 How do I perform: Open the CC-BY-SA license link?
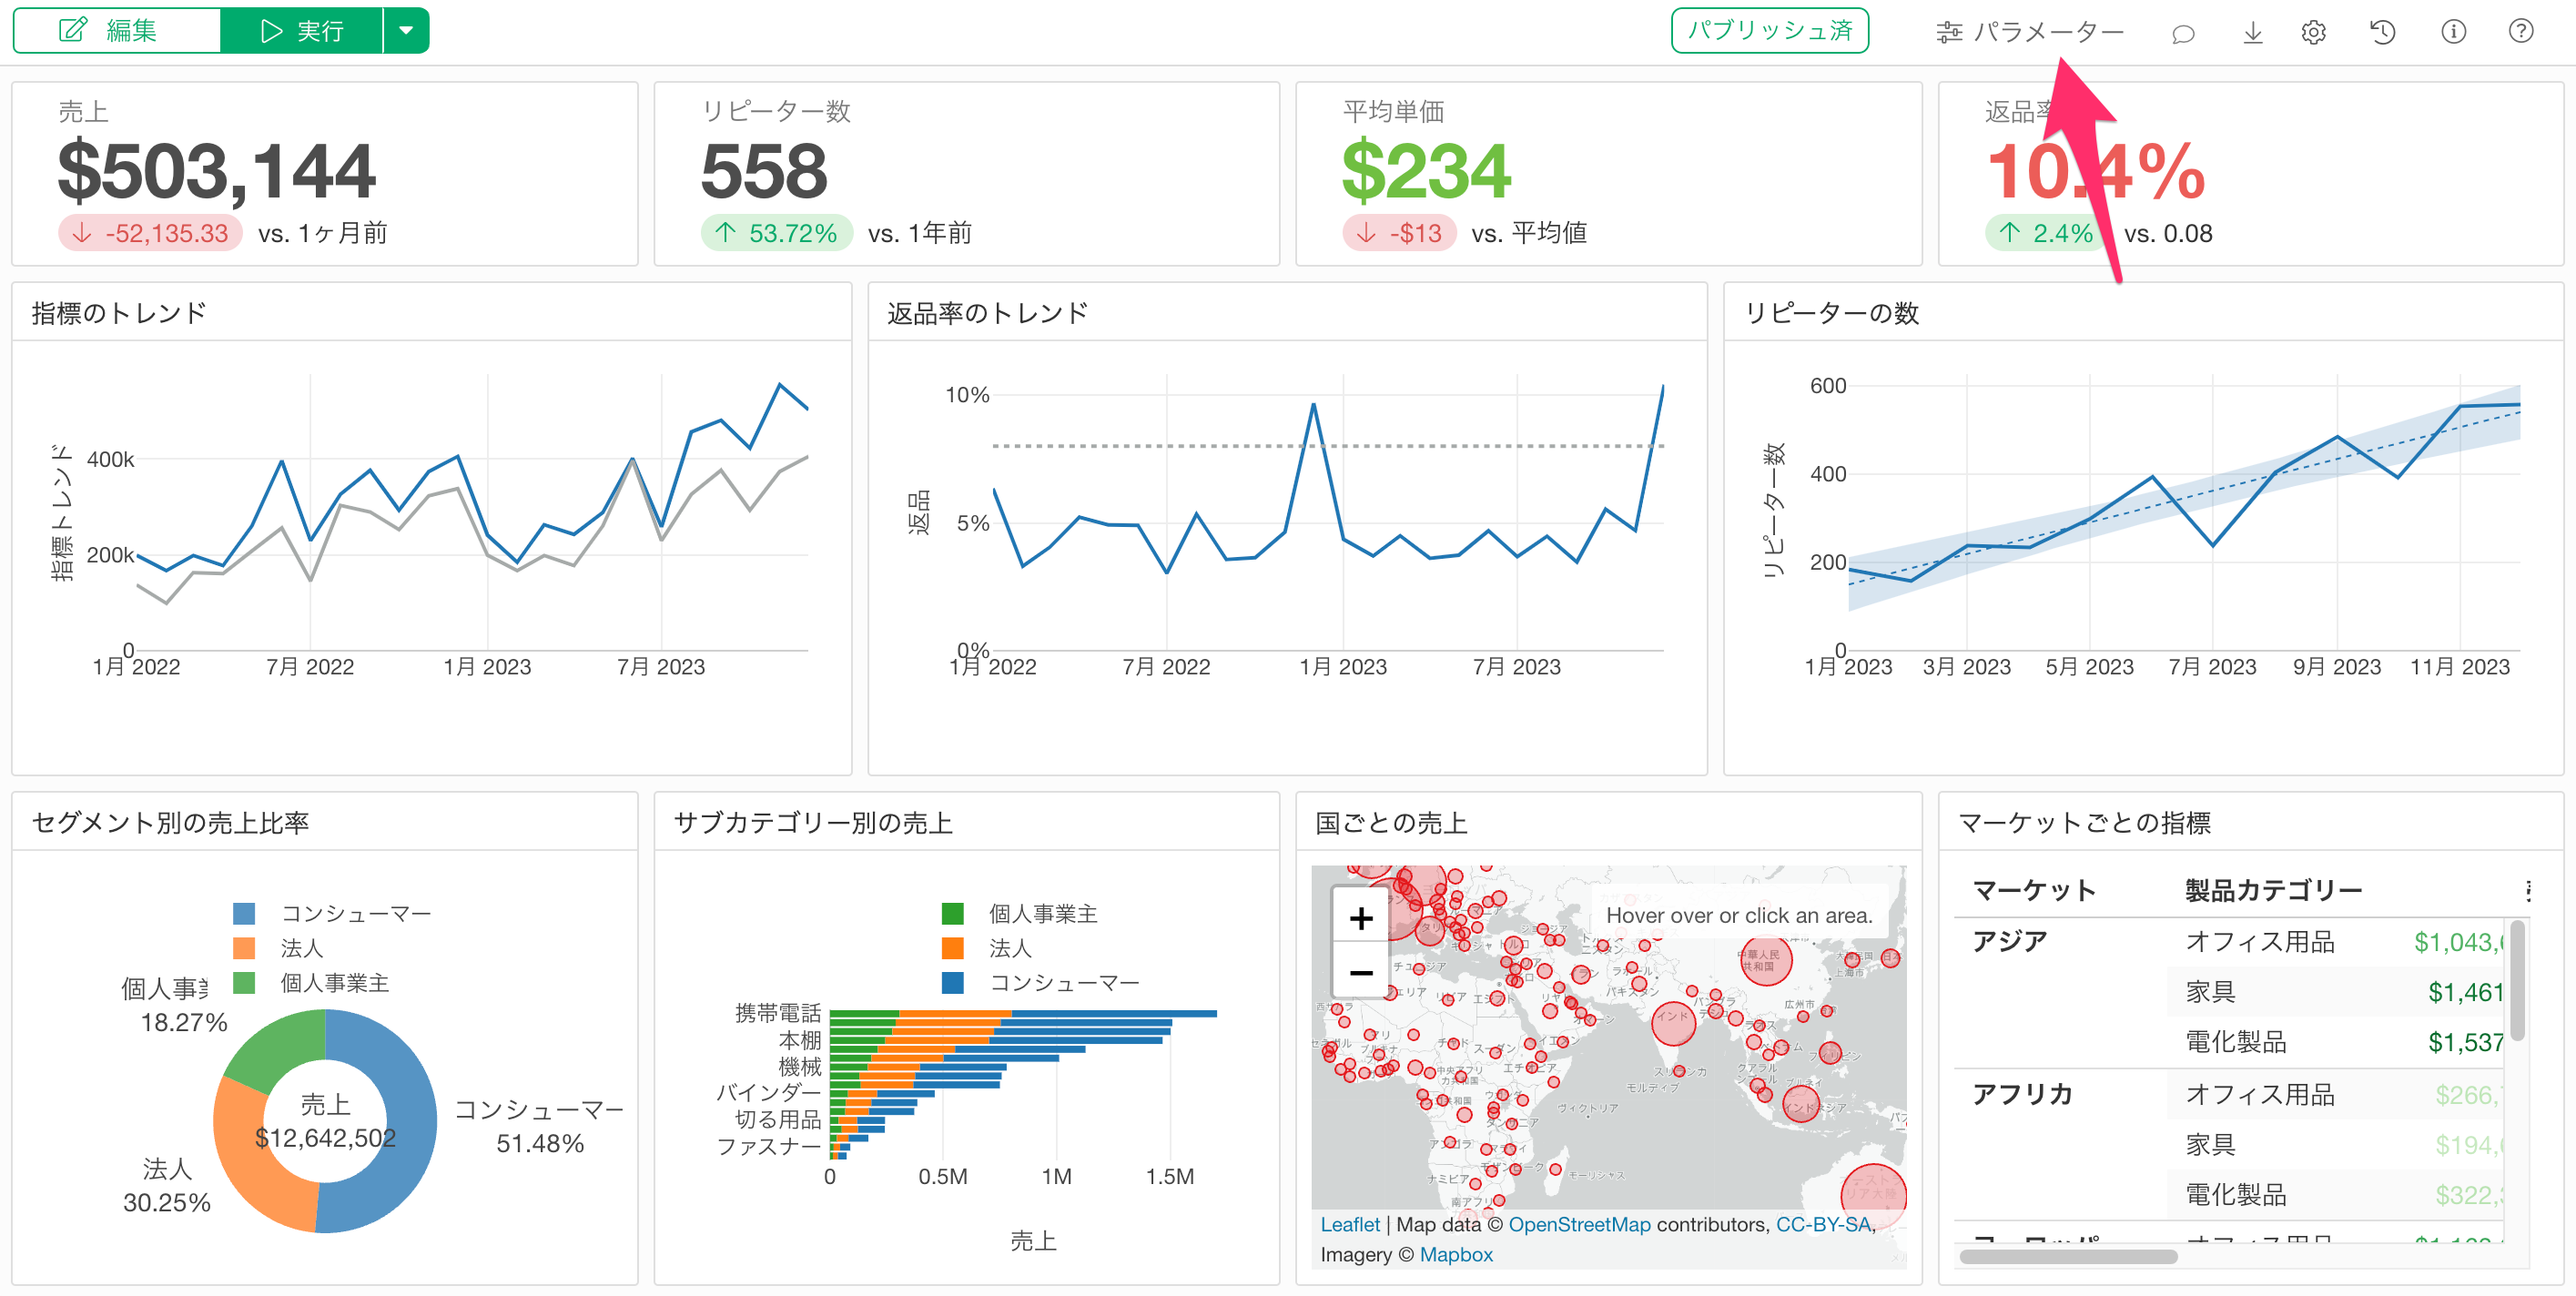1822,1225
